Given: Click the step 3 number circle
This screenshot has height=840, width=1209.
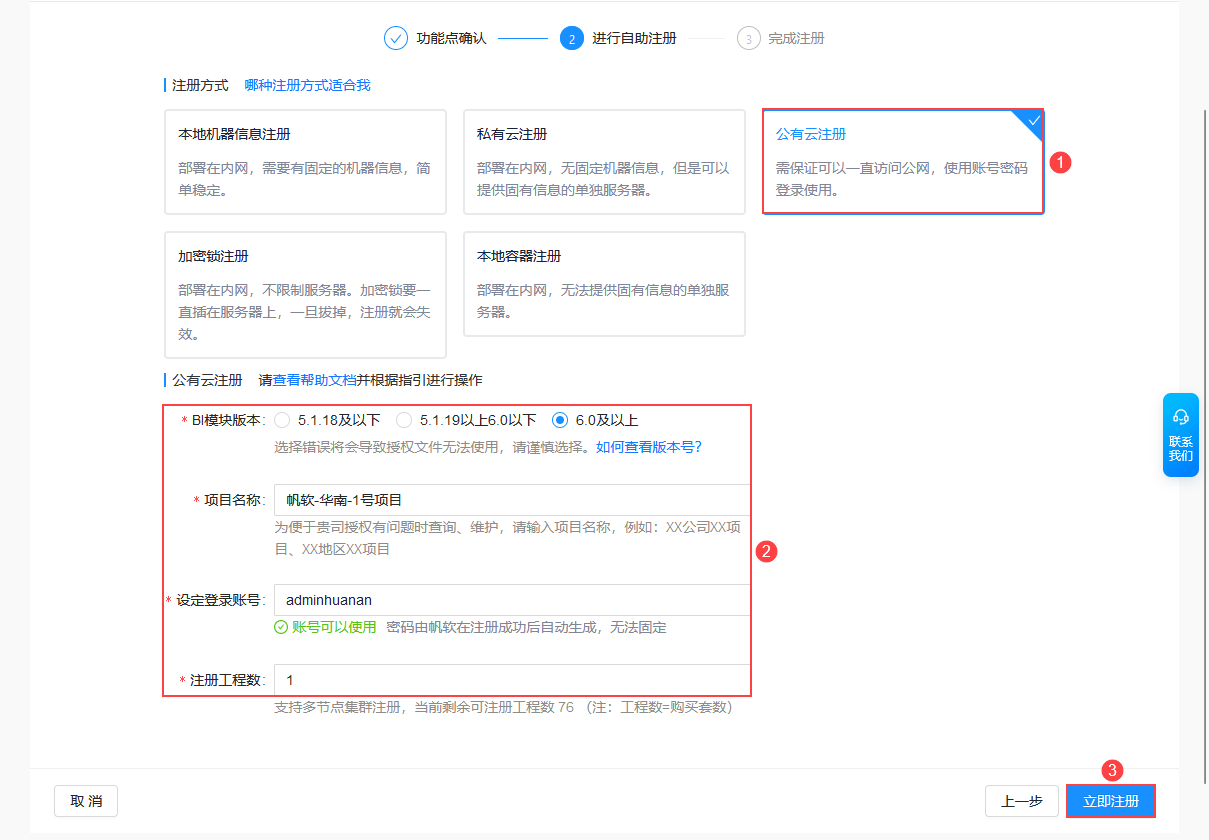Looking at the screenshot, I should coord(748,38).
